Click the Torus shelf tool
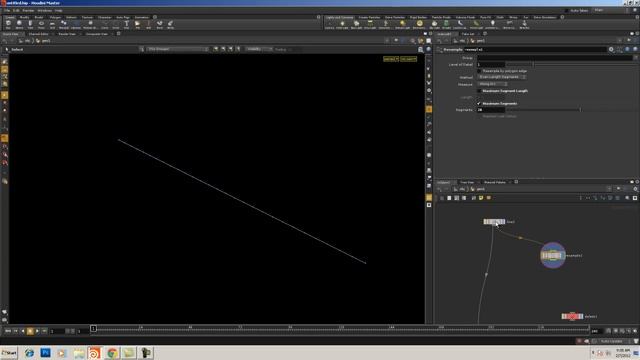 click(x=41, y=24)
